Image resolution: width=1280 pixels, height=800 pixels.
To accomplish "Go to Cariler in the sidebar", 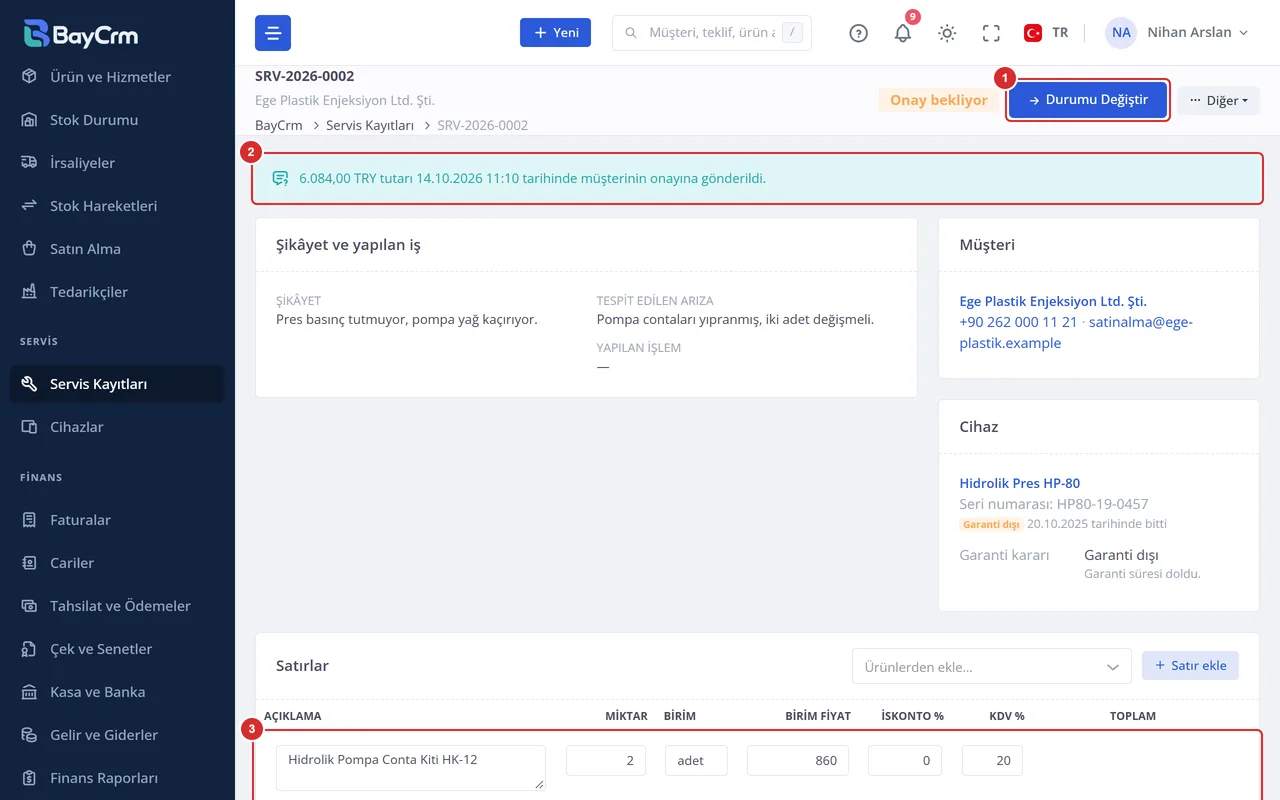I will 117,563.
